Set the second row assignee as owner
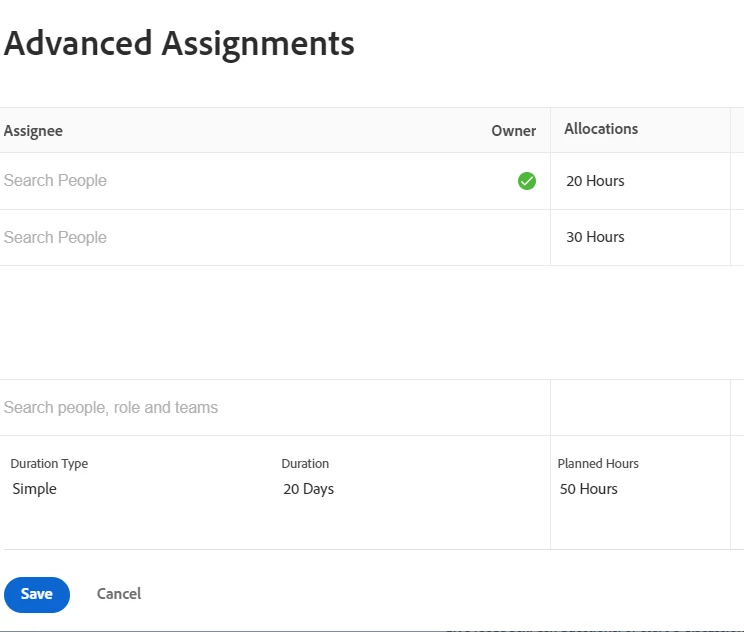Screen dimensions: 744x632 [527, 238]
